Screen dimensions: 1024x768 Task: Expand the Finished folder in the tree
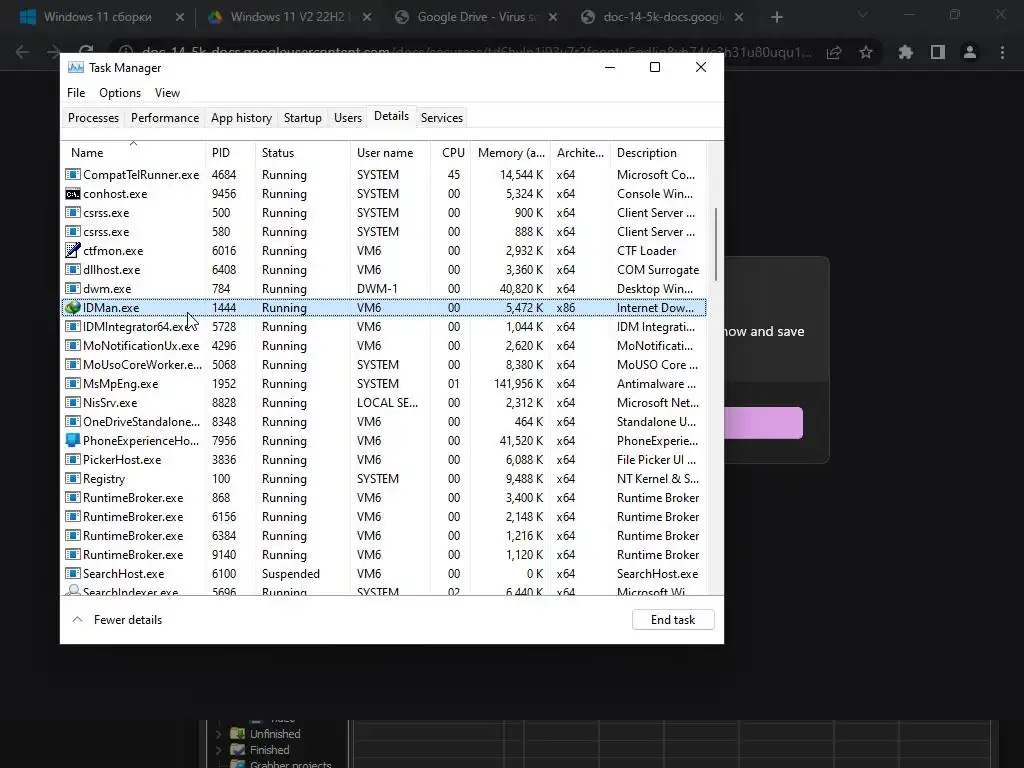click(x=219, y=750)
